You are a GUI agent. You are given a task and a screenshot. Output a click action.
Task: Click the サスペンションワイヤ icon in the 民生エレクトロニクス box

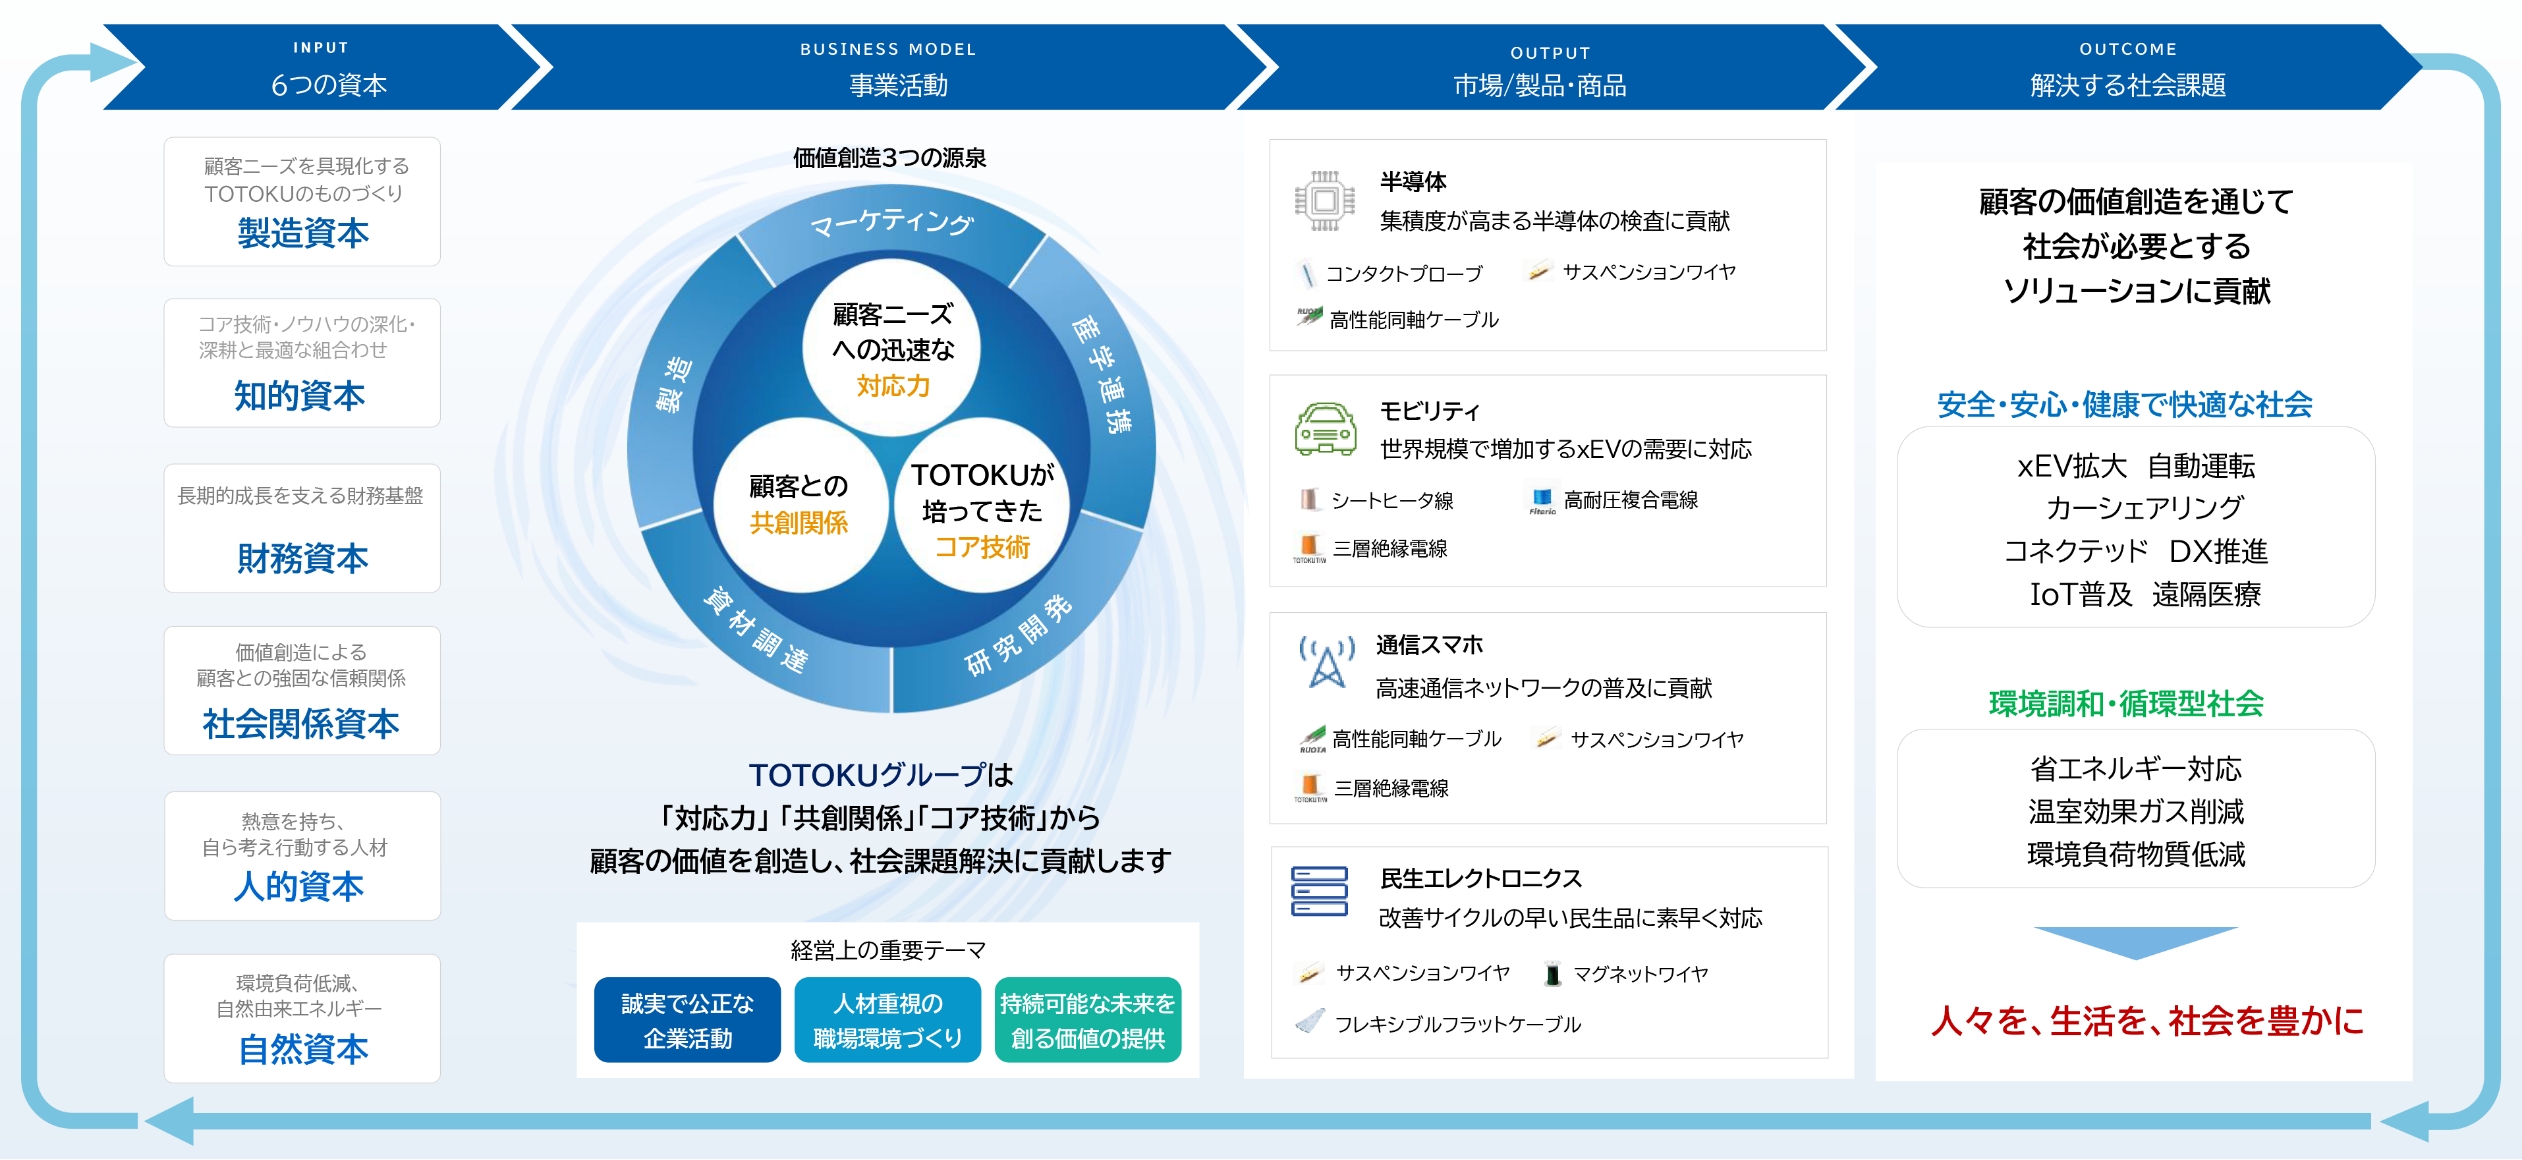pyautogui.click(x=1309, y=973)
